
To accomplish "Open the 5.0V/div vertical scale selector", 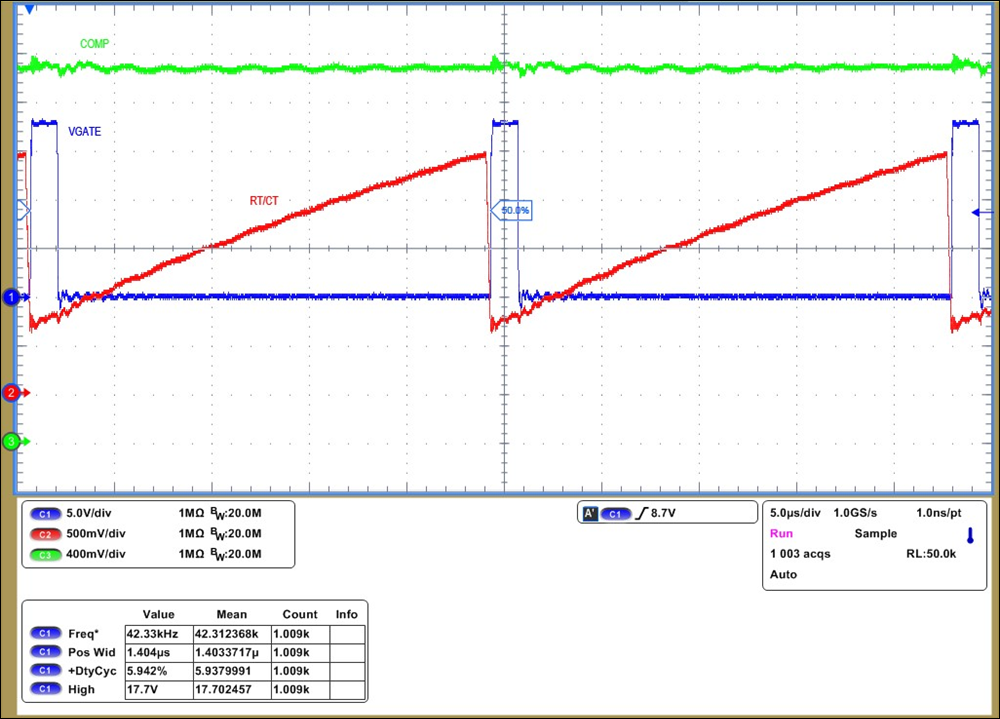I will (90, 513).
